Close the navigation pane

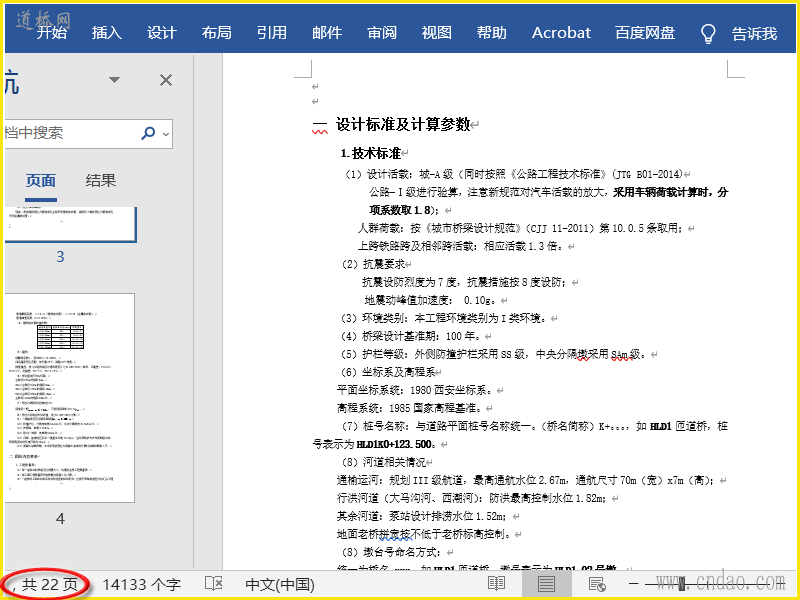[x=166, y=80]
